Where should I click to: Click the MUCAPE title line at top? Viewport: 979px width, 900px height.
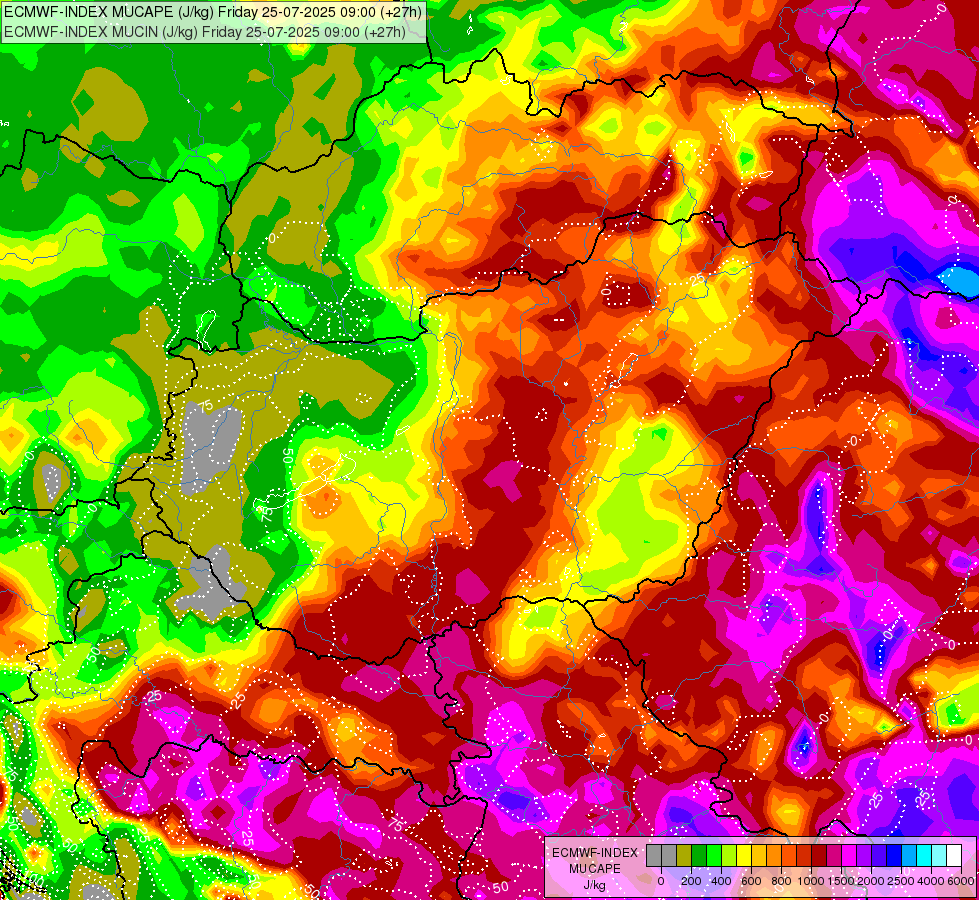pyautogui.click(x=213, y=11)
